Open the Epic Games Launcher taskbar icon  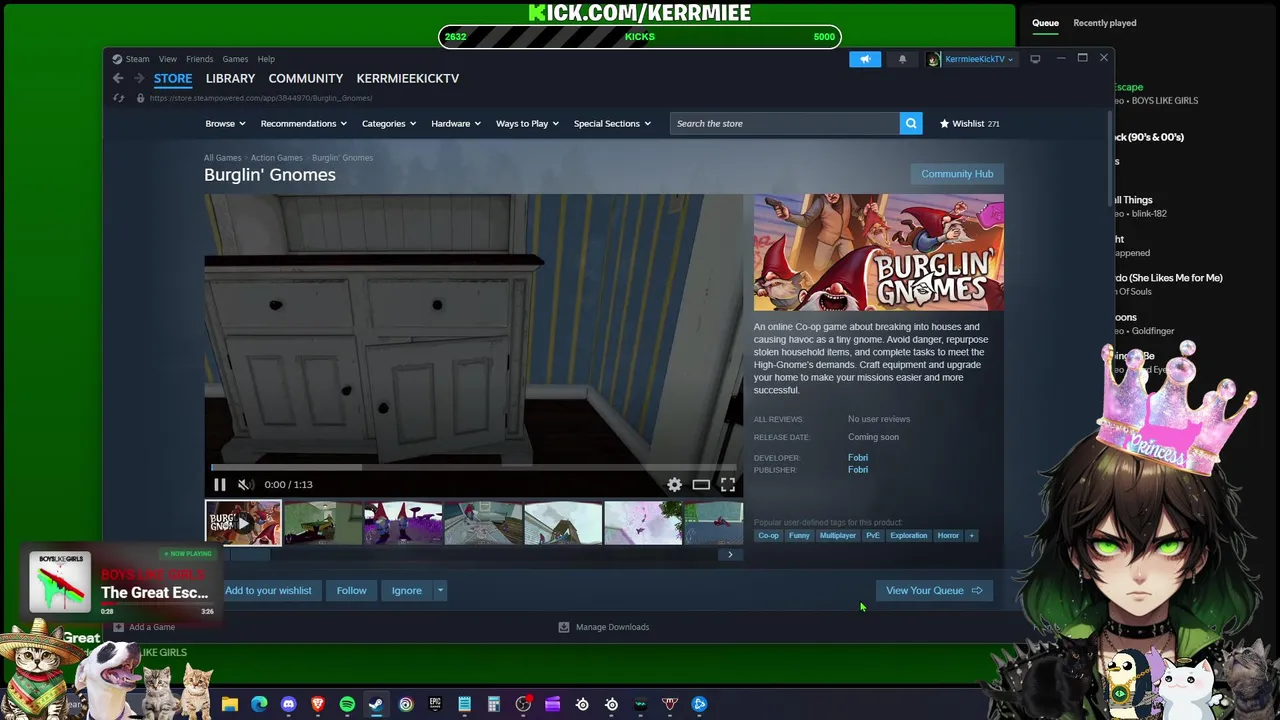[x=435, y=704]
